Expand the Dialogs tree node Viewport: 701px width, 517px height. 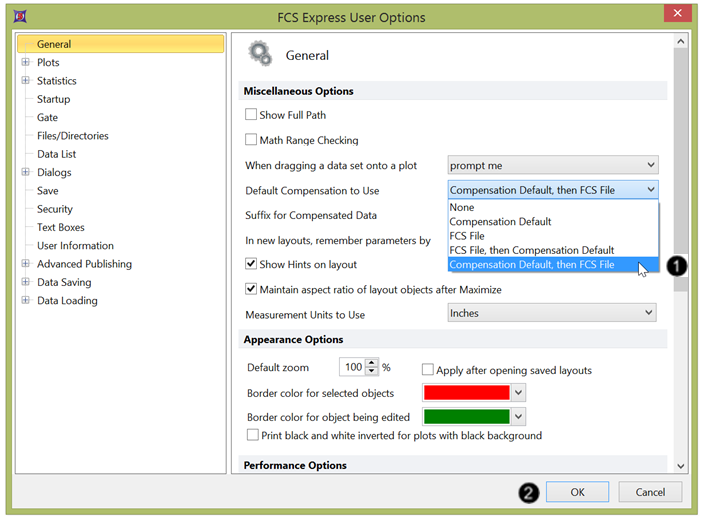click(x=25, y=172)
